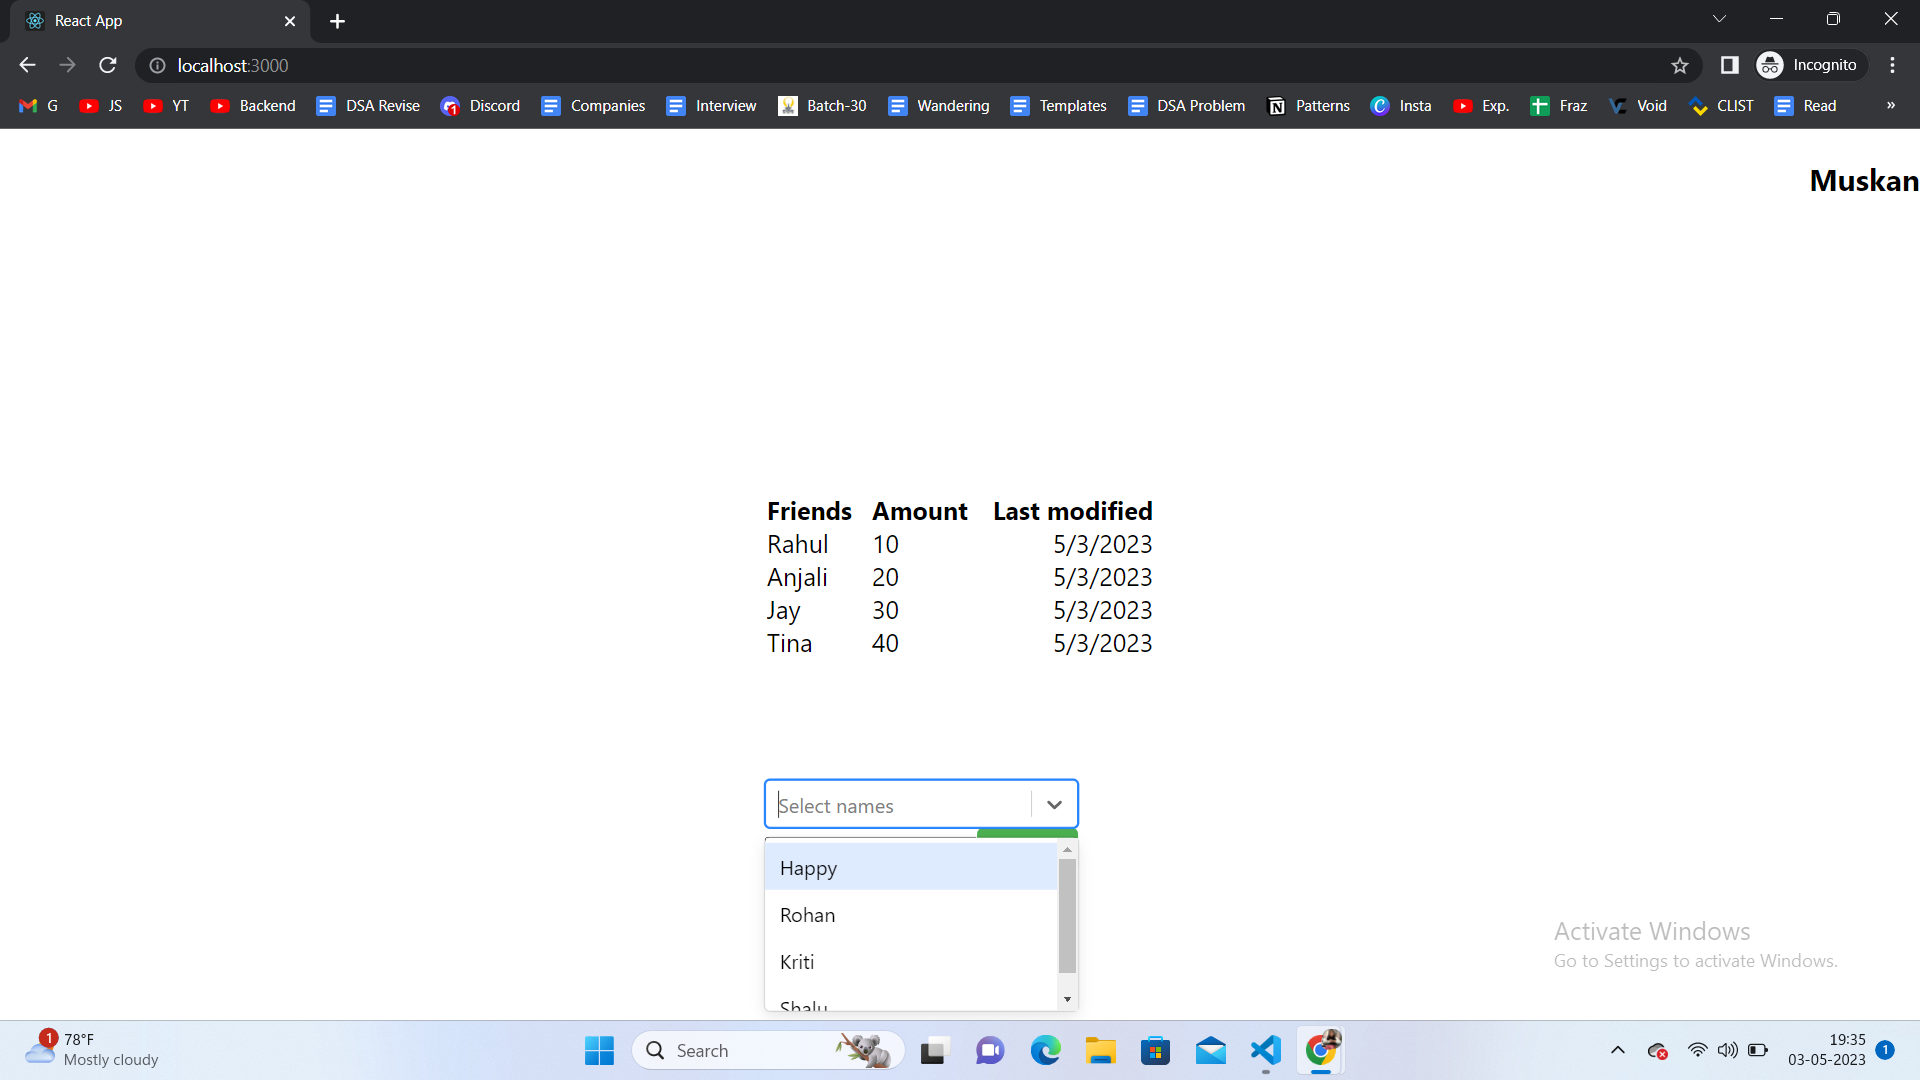Click the browser reload page icon
This screenshot has width=1920, height=1080.
pyautogui.click(x=108, y=65)
